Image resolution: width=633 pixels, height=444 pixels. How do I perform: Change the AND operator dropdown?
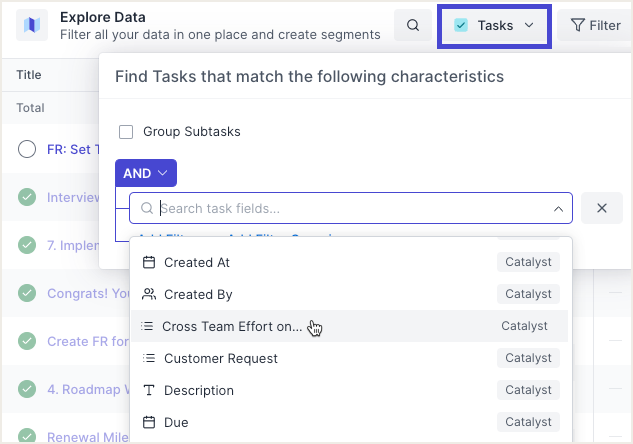(145, 173)
